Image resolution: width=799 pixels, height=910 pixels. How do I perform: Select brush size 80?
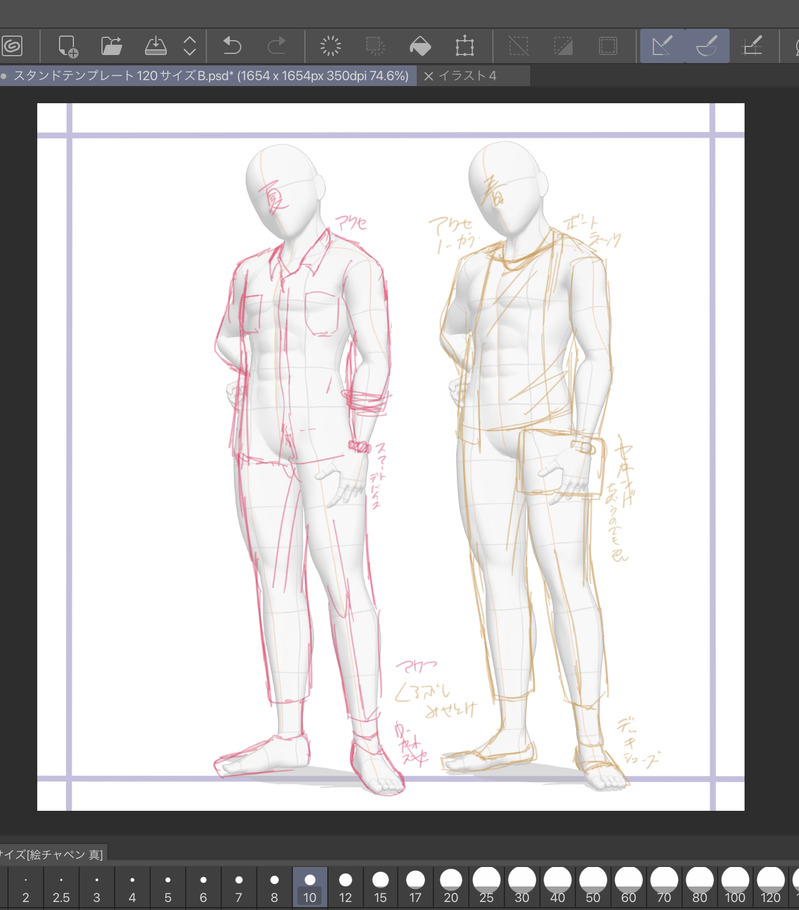[699, 887]
